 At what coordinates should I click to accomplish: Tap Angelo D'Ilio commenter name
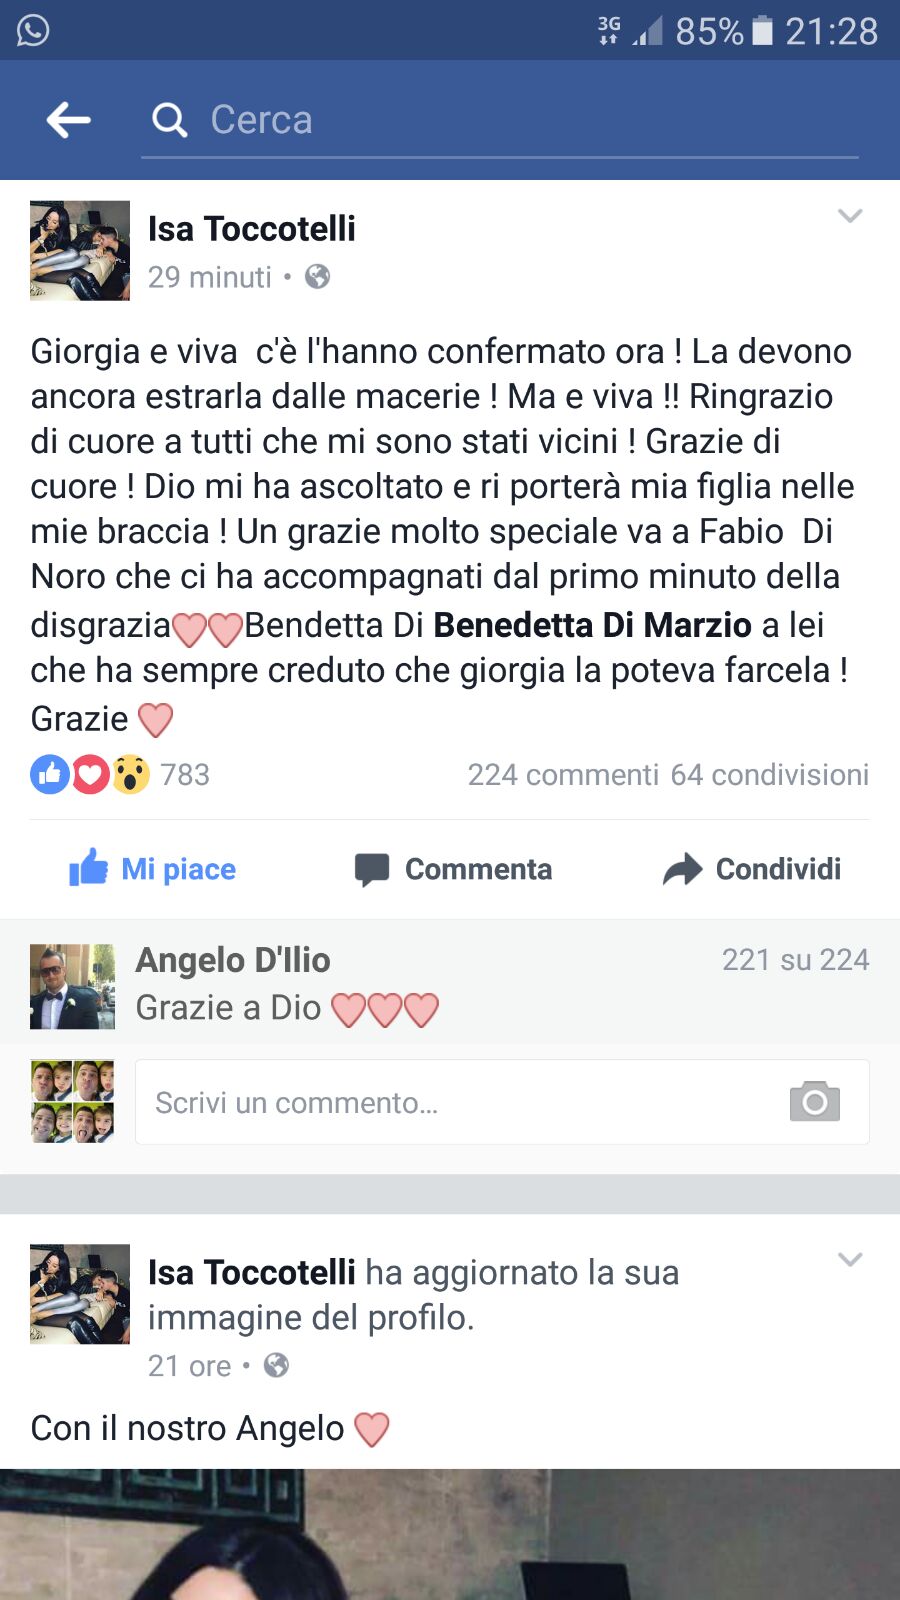pos(233,960)
